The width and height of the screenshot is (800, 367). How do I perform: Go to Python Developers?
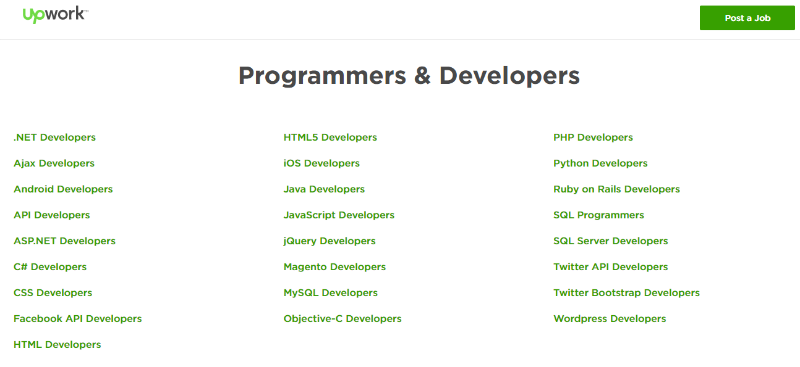[x=601, y=163]
